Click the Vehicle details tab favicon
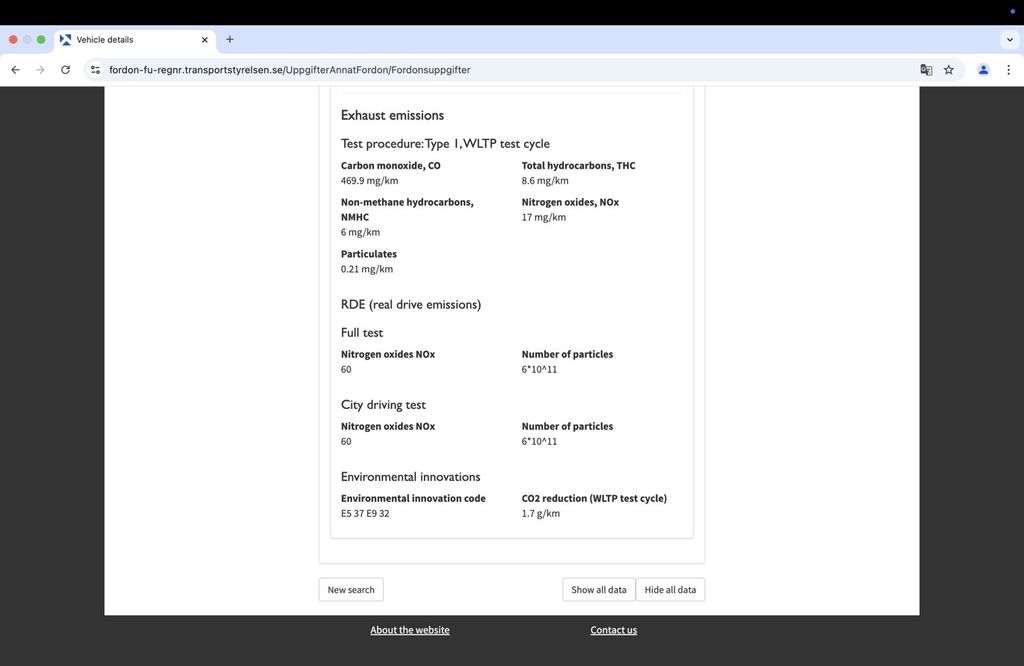The width and height of the screenshot is (1024, 666). click(65, 40)
